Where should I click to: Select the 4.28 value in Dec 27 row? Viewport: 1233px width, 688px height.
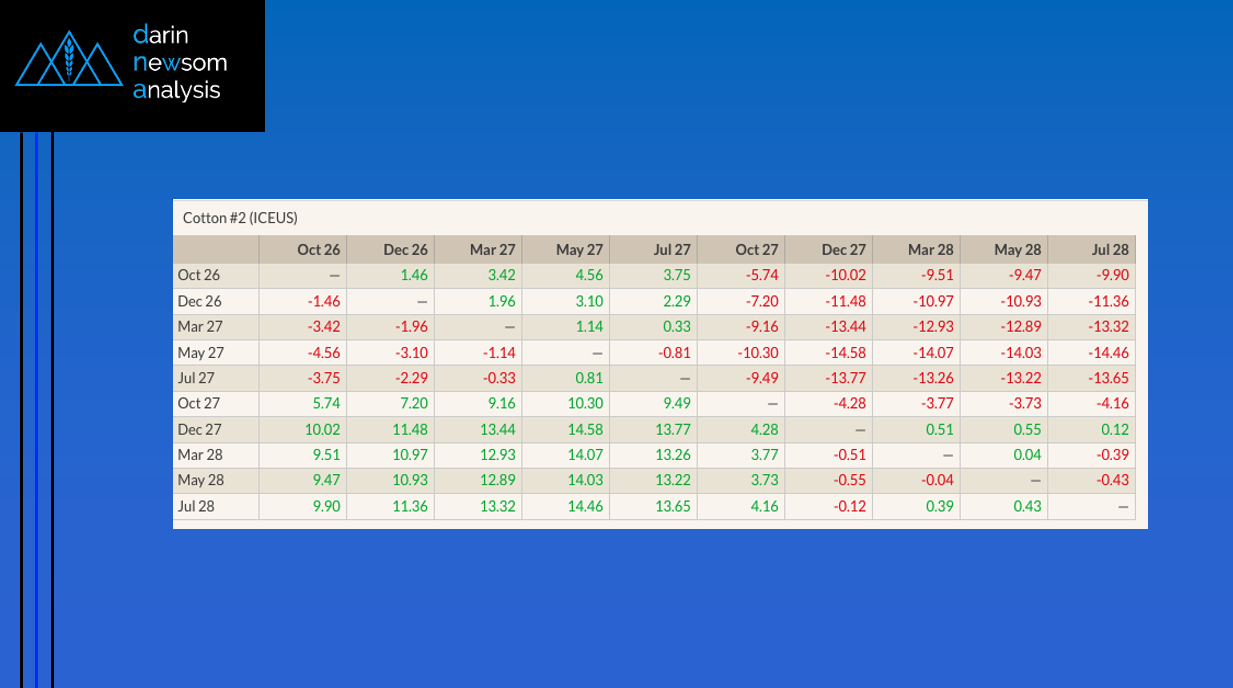[x=764, y=429]
